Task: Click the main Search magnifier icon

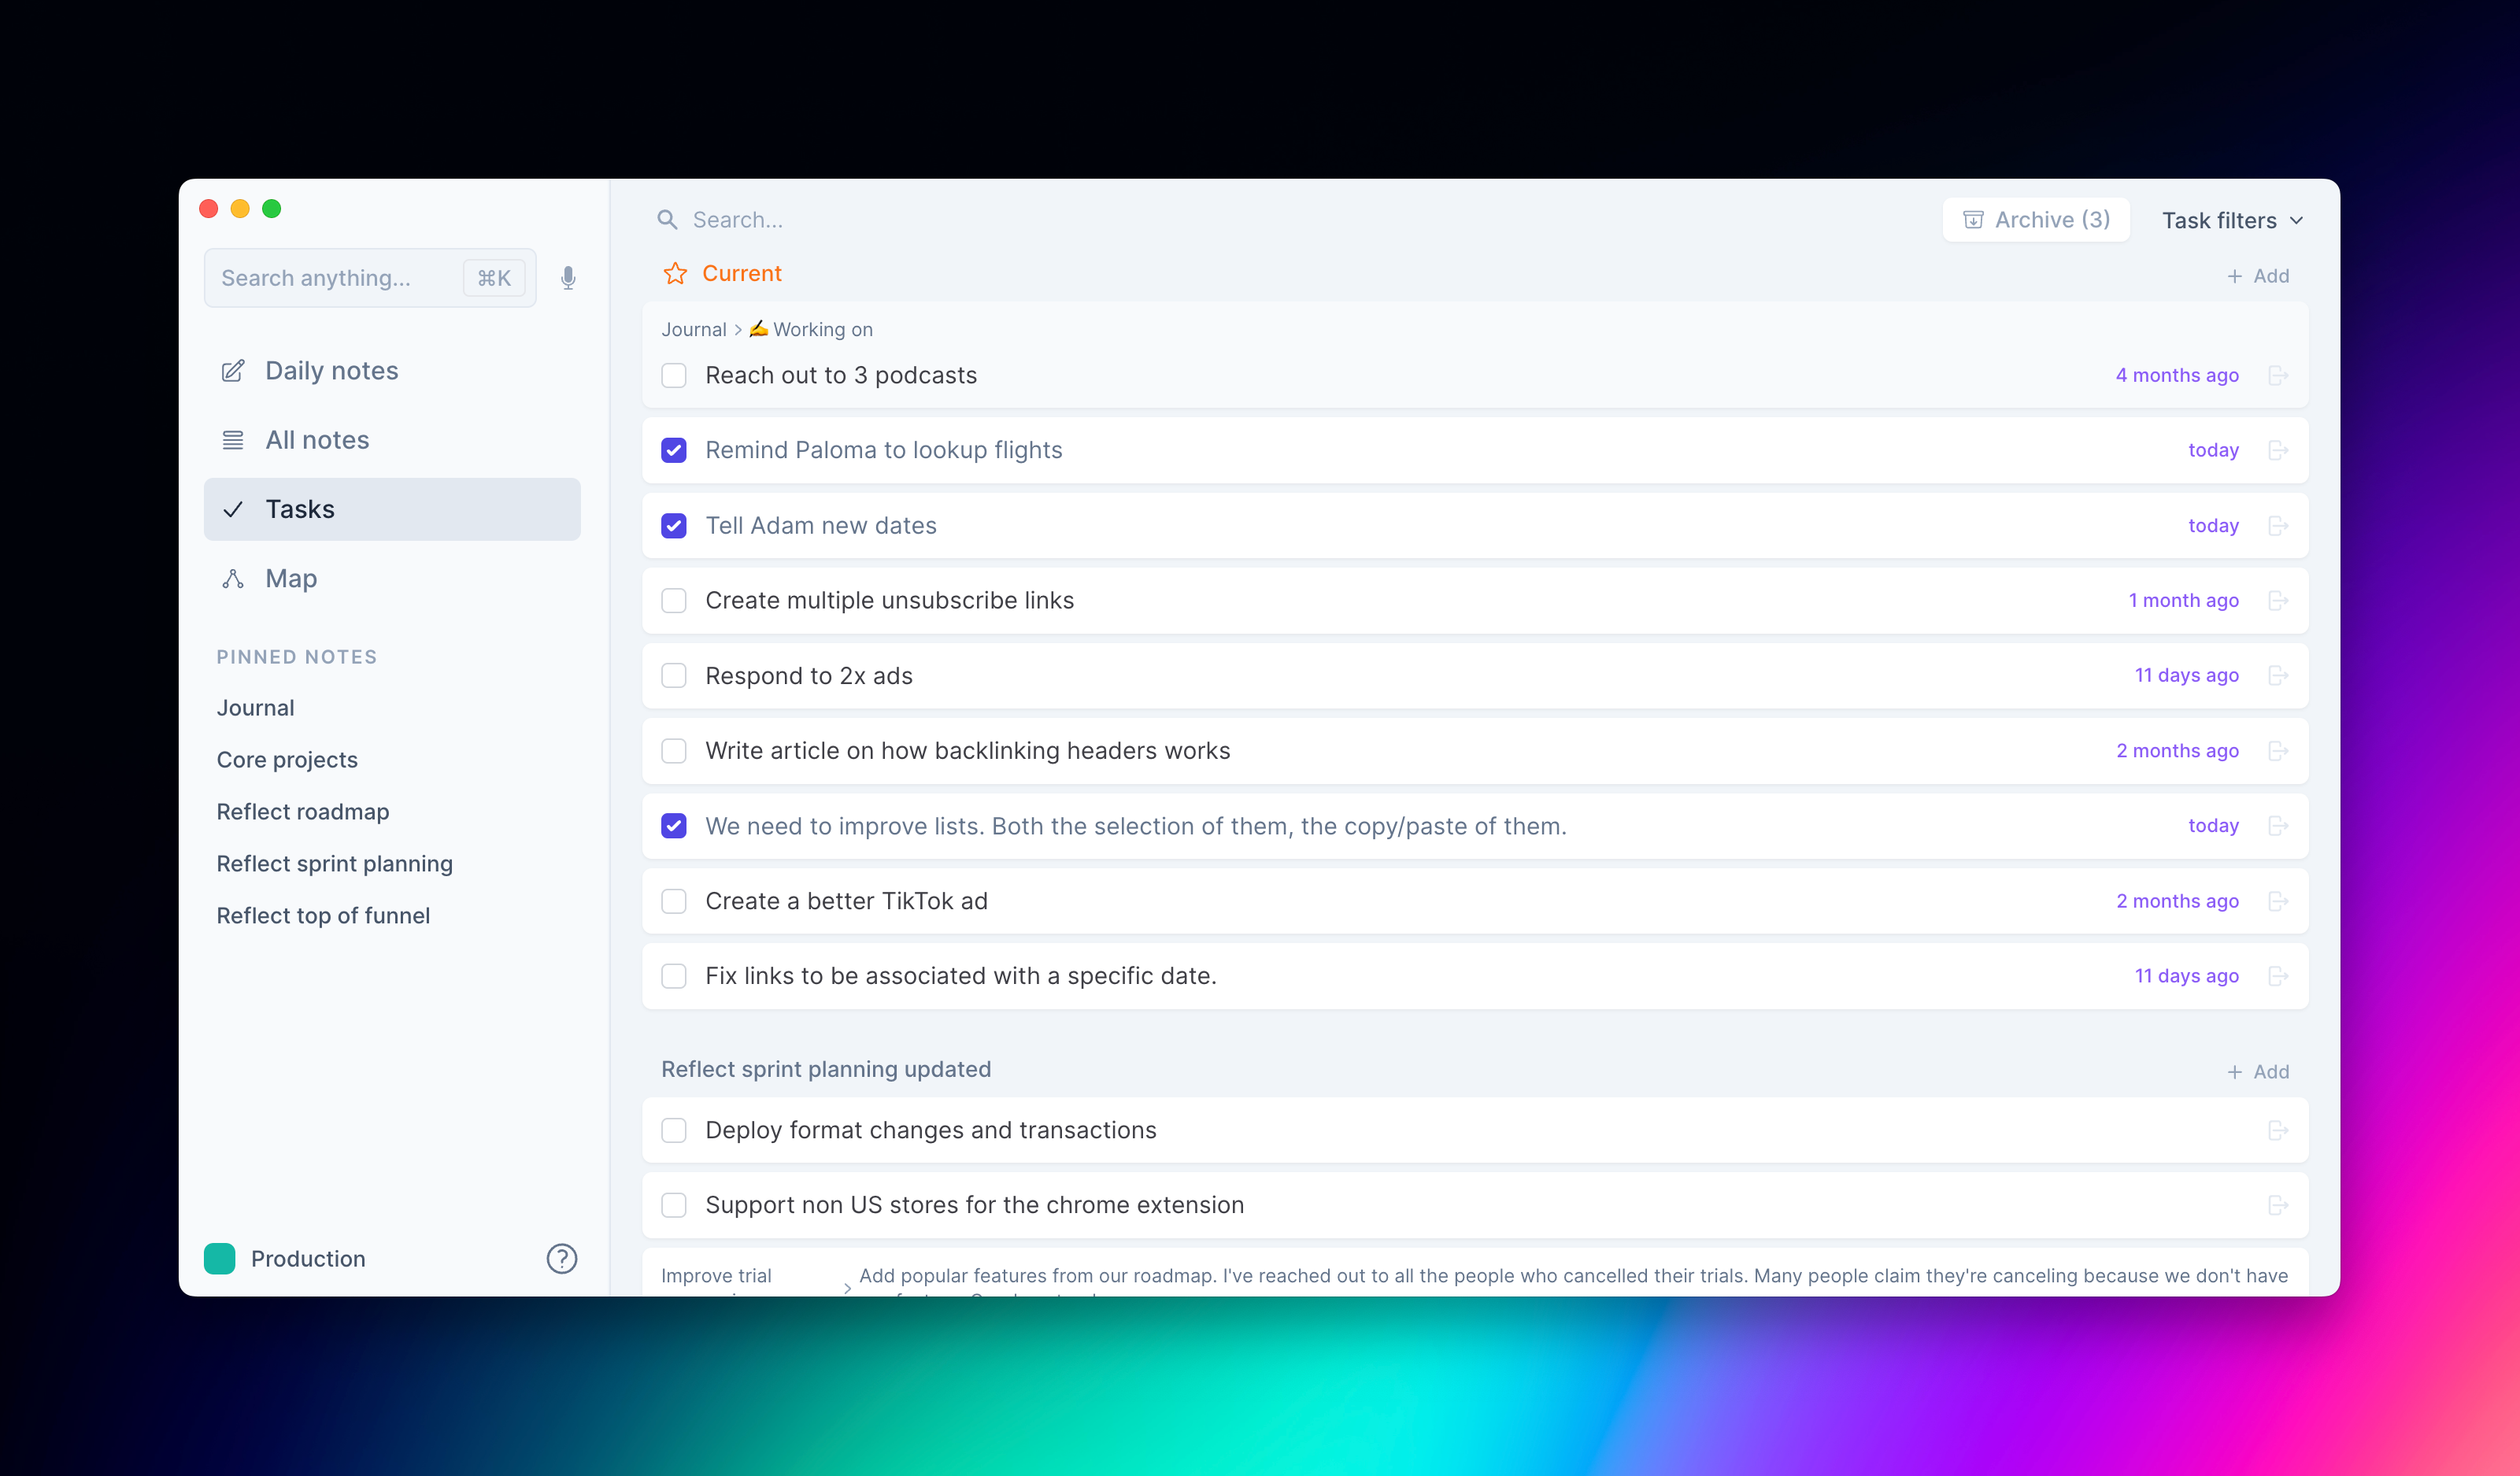Action: (667, 220)
